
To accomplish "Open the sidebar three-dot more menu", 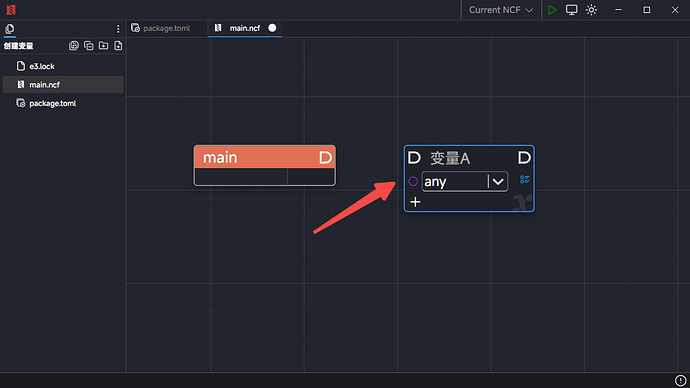I will click(118, 29).
